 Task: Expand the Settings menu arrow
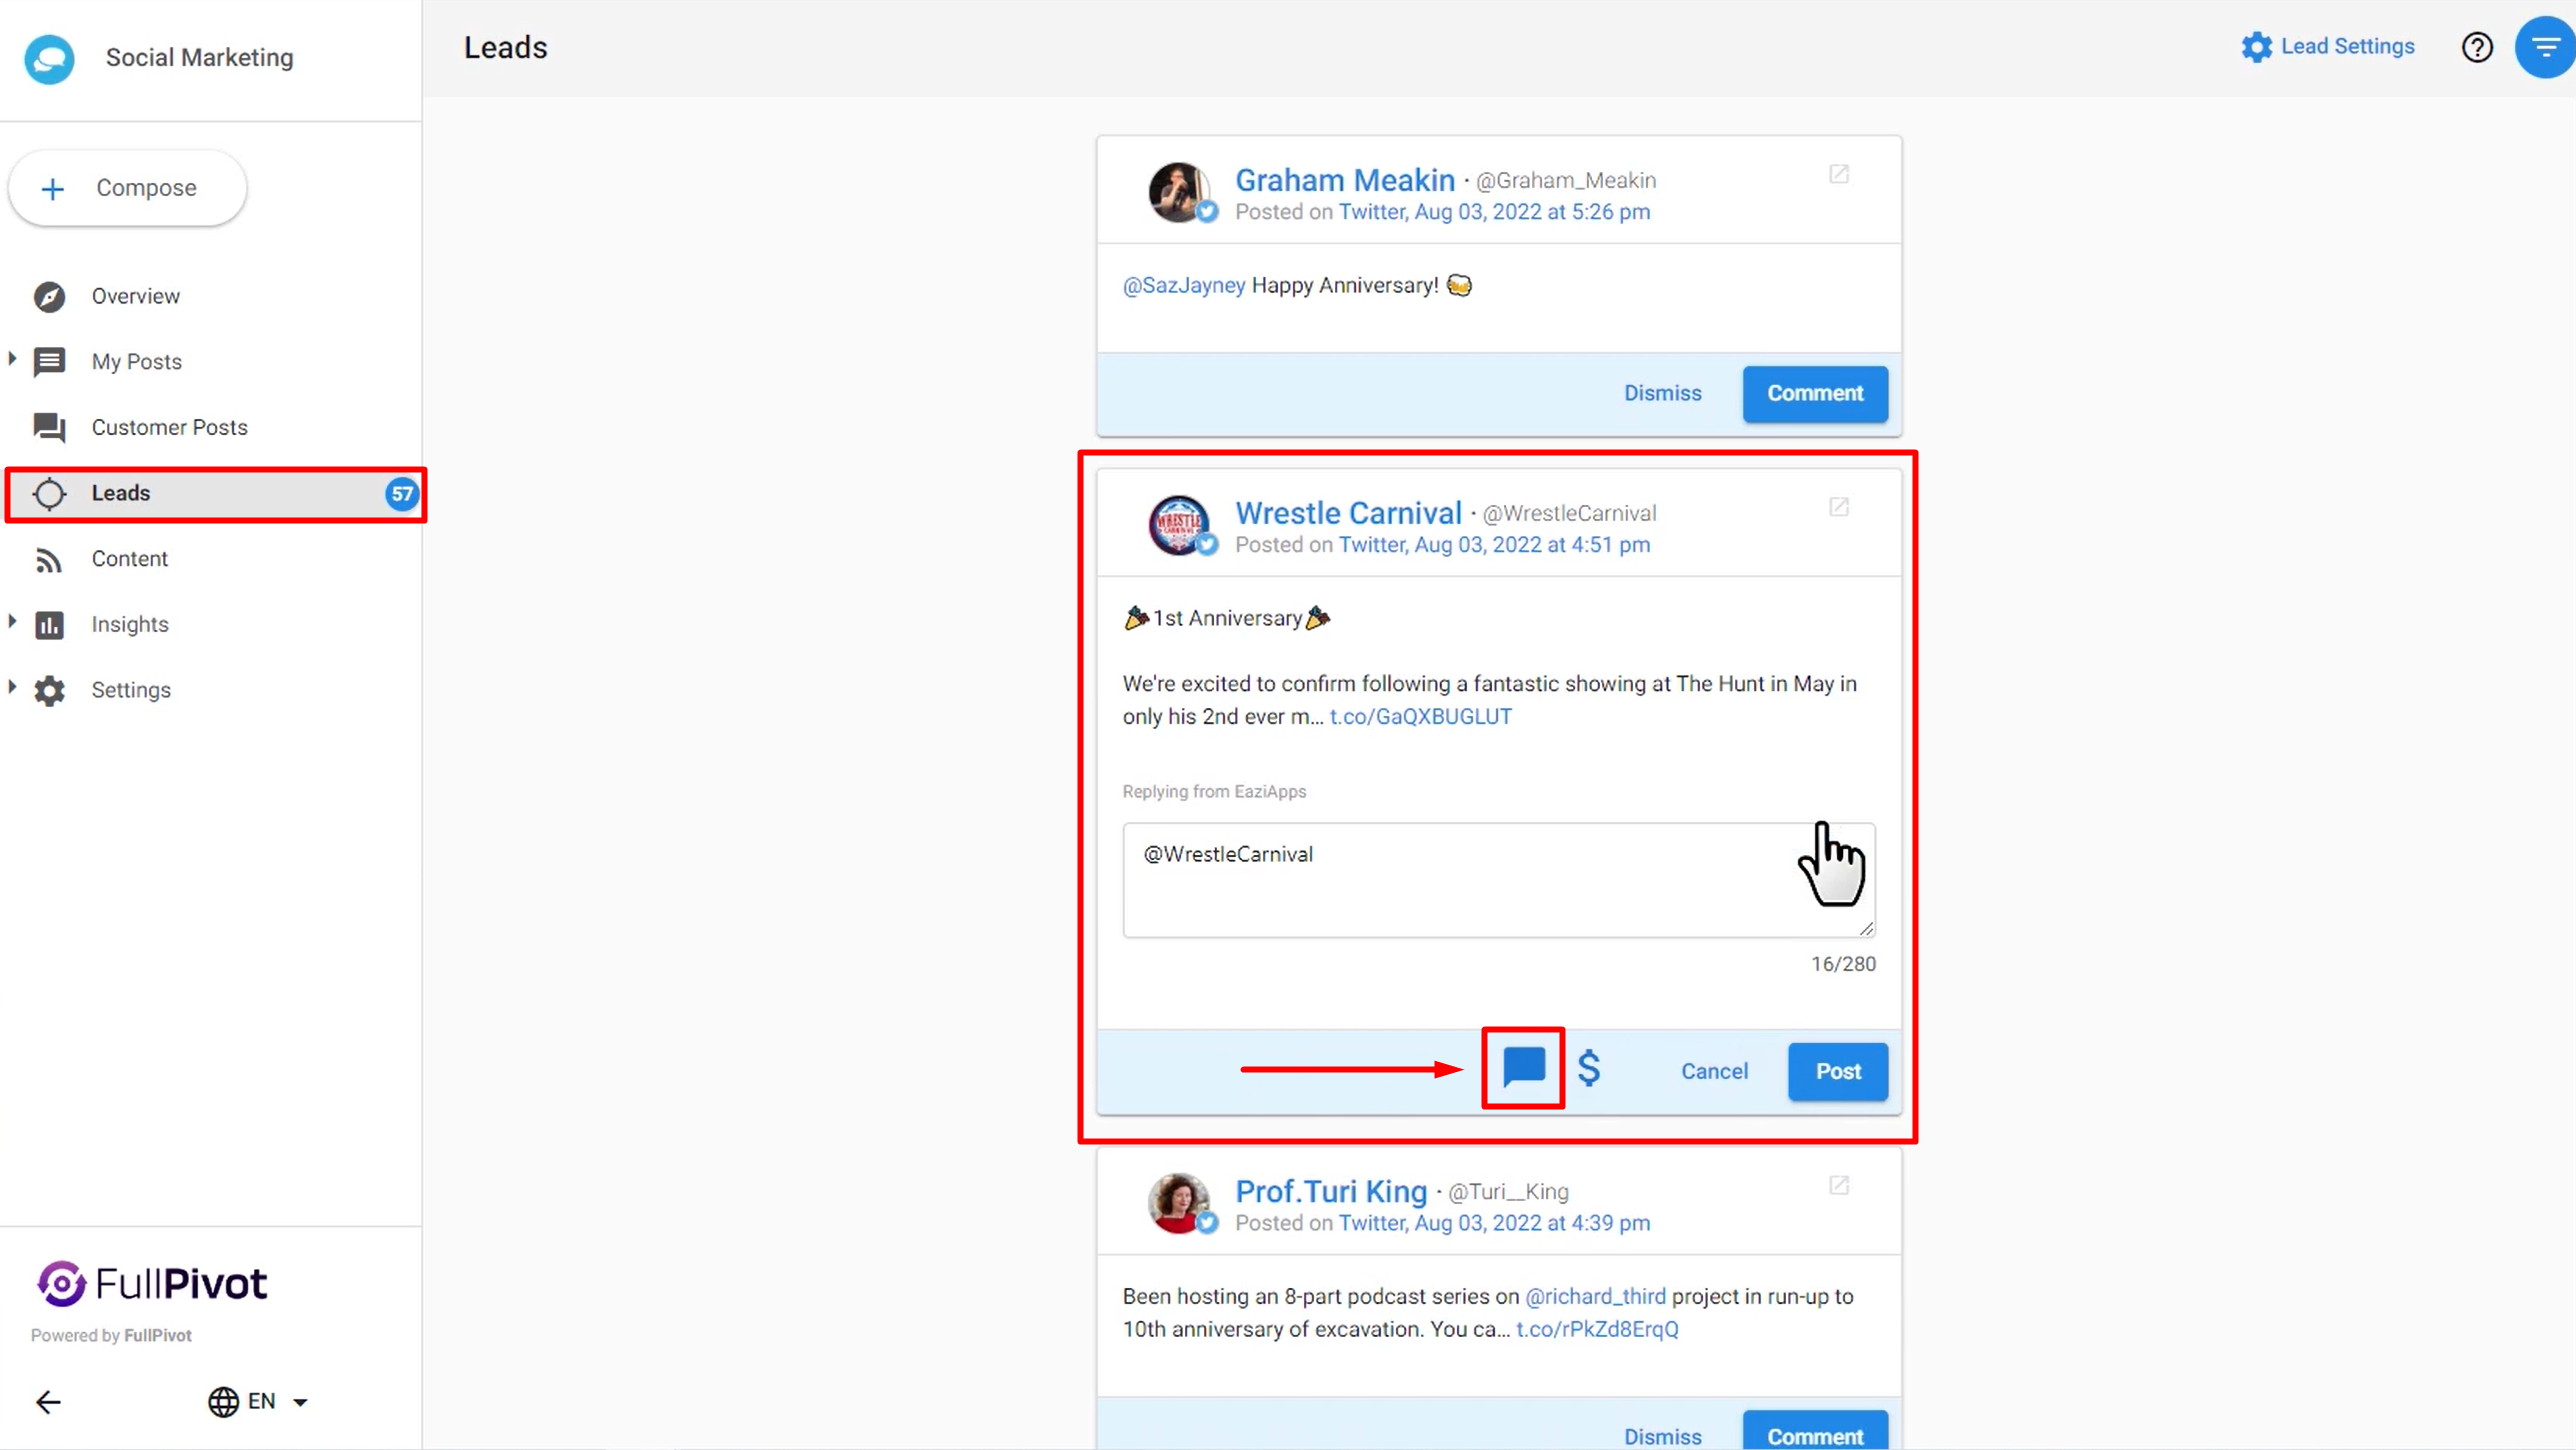click(12, 687)
